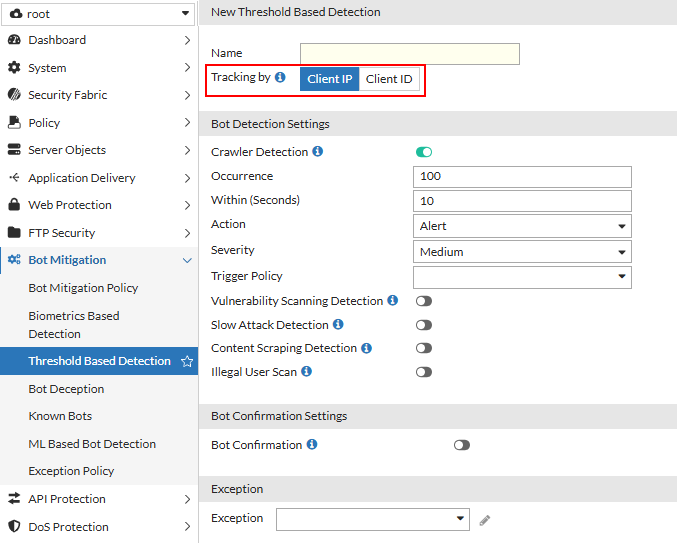Viewport: 677px width, 543px height.
Task: Choose the Client IP tracking option
Action: tap(329, 79)
